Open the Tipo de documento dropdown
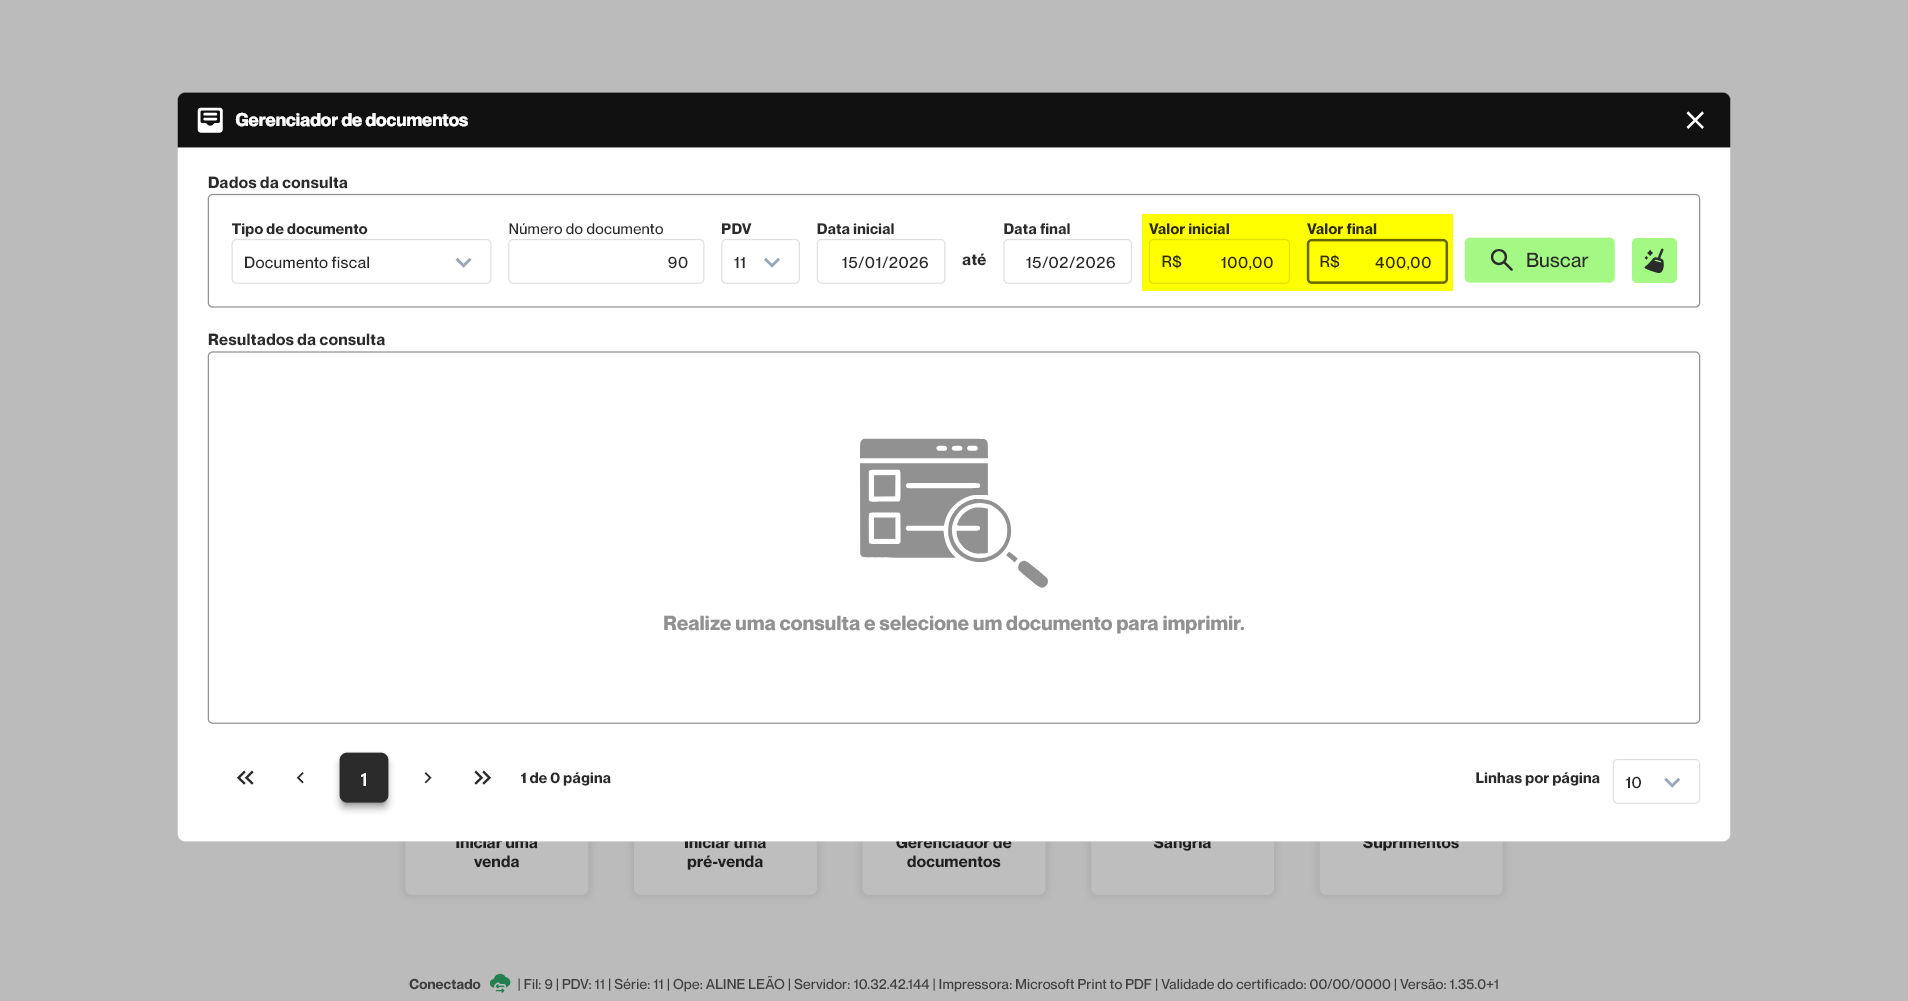The height and width of the screenshot is (1001, 1908). pyautogui.click(x=361, y=262)
